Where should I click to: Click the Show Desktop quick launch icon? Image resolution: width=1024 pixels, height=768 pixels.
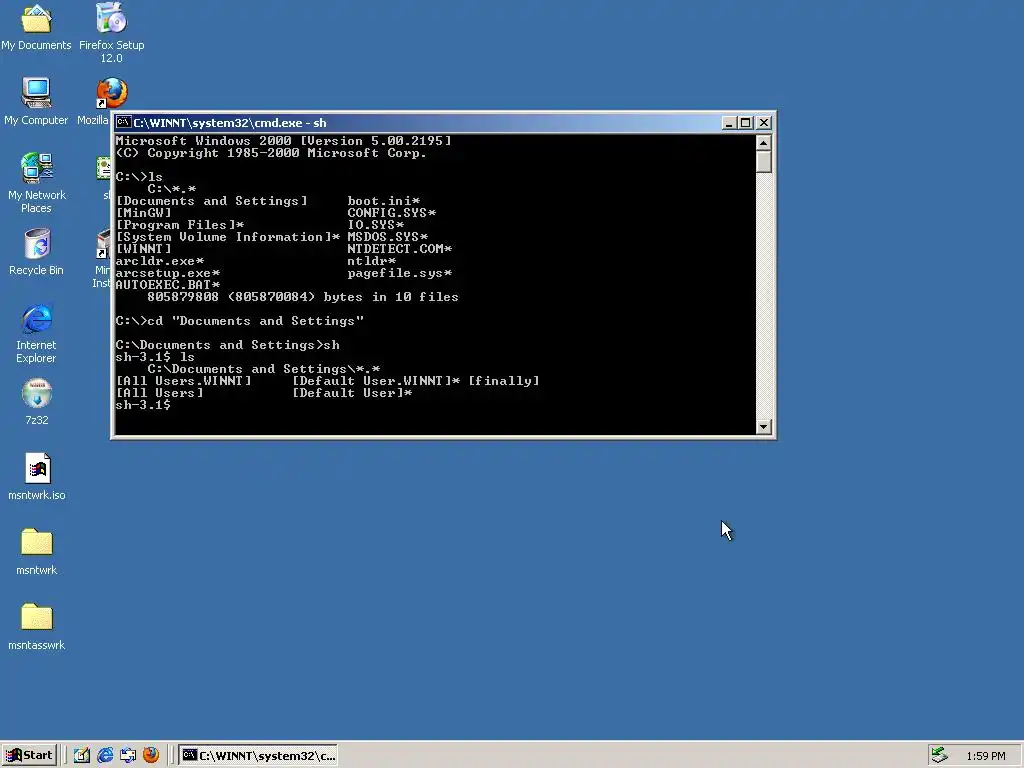(x=82, y=755)
